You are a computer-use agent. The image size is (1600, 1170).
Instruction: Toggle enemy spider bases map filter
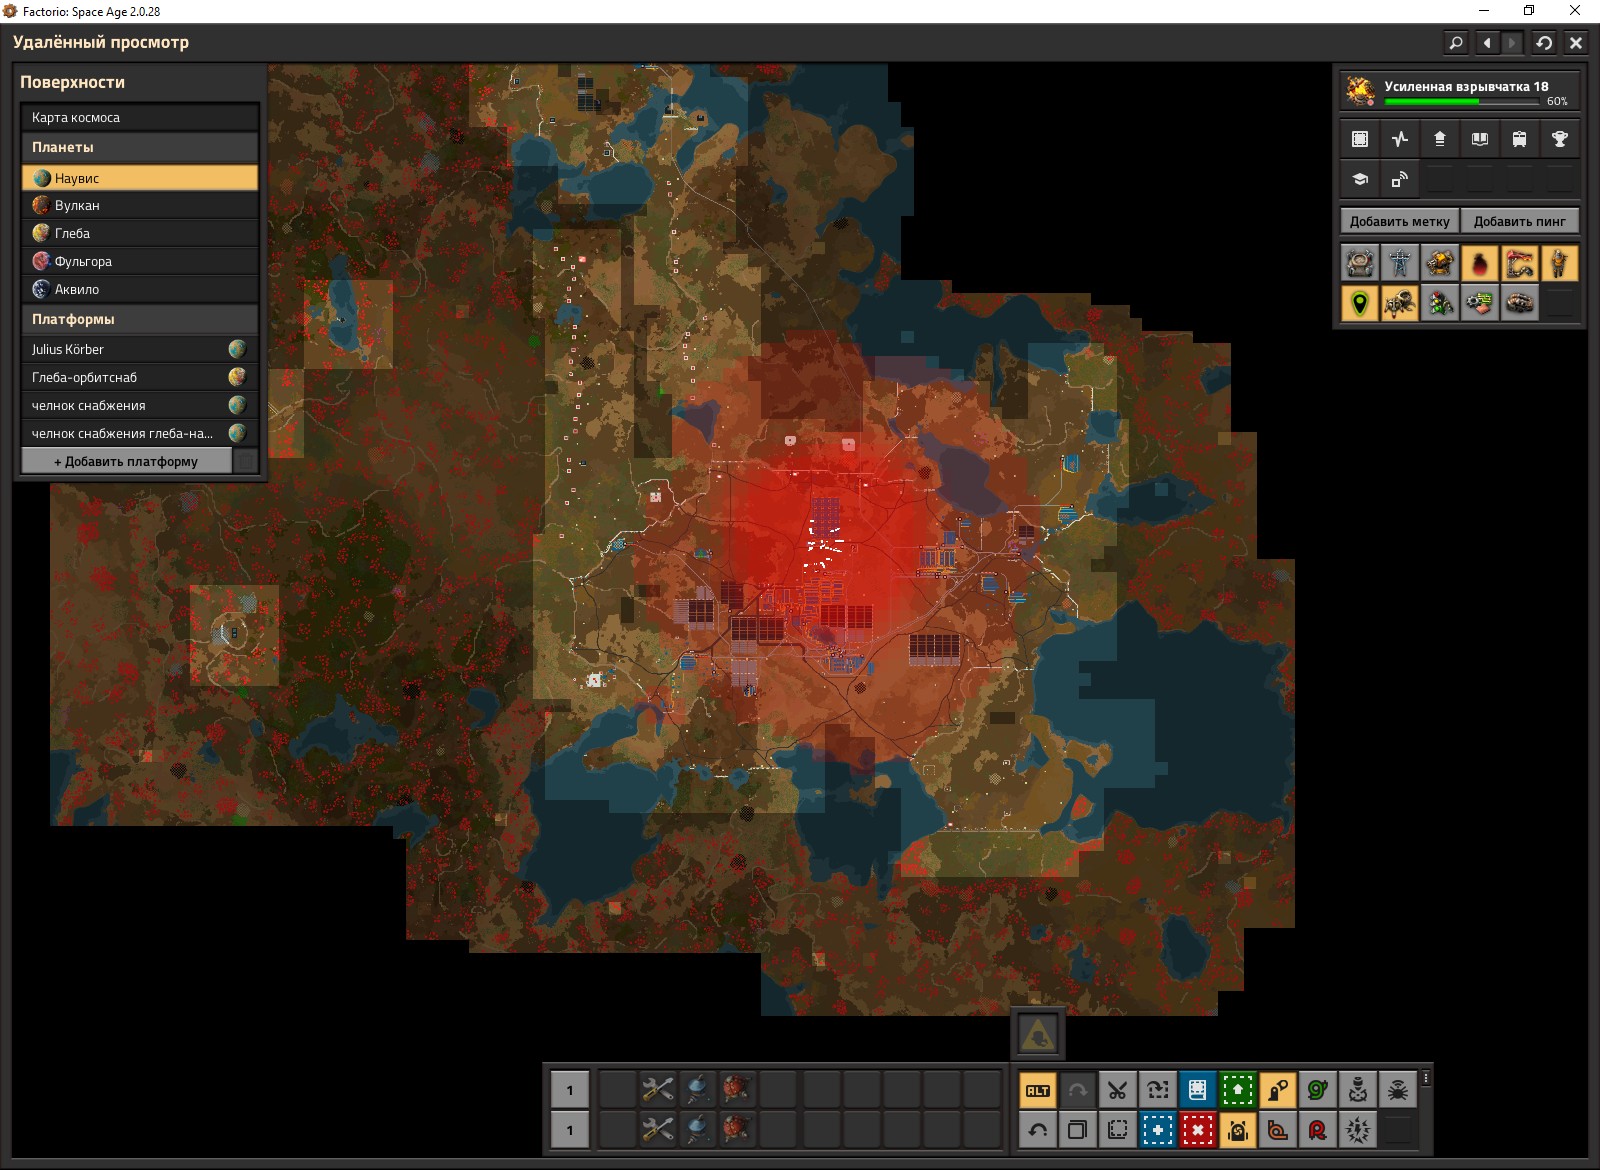1400,303
